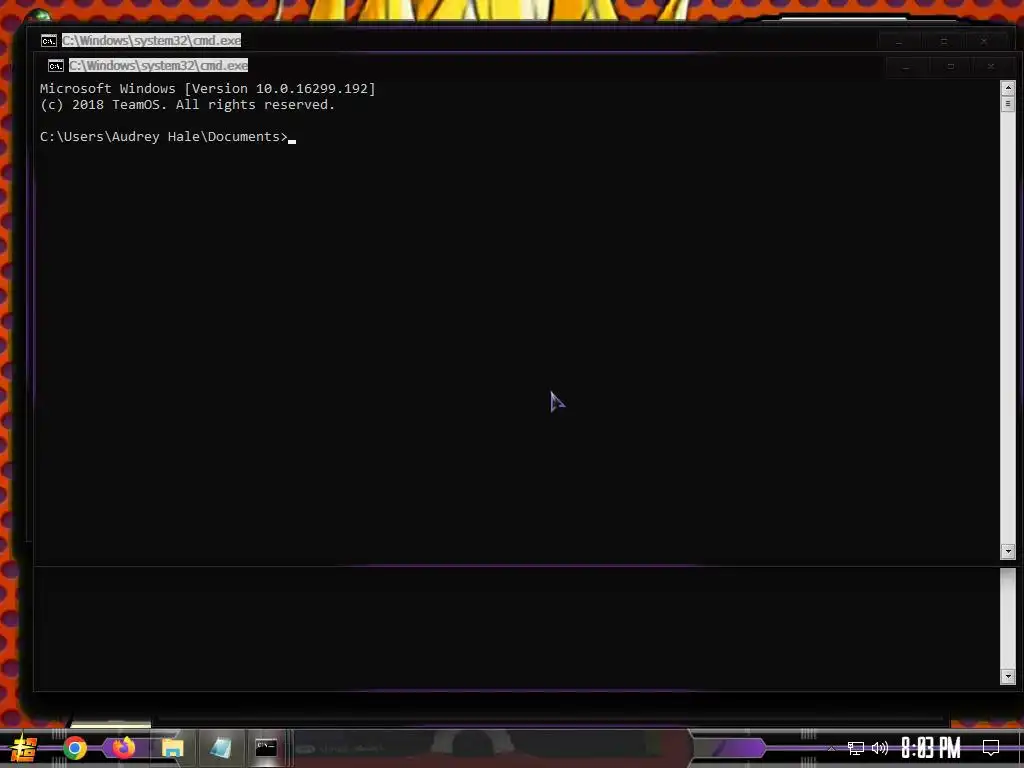Click the prompt 'C:\Users\Audrey Hale\Documents>'

click(164, 137)
